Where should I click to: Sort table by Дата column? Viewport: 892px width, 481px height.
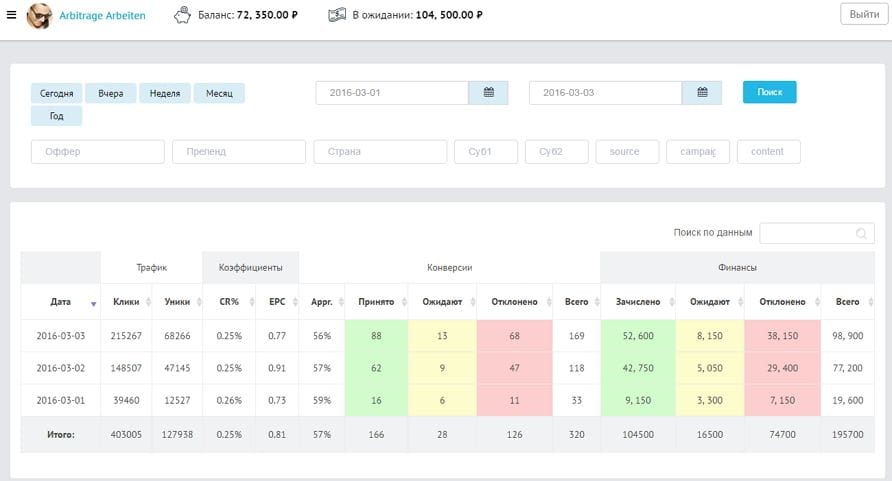61,302
